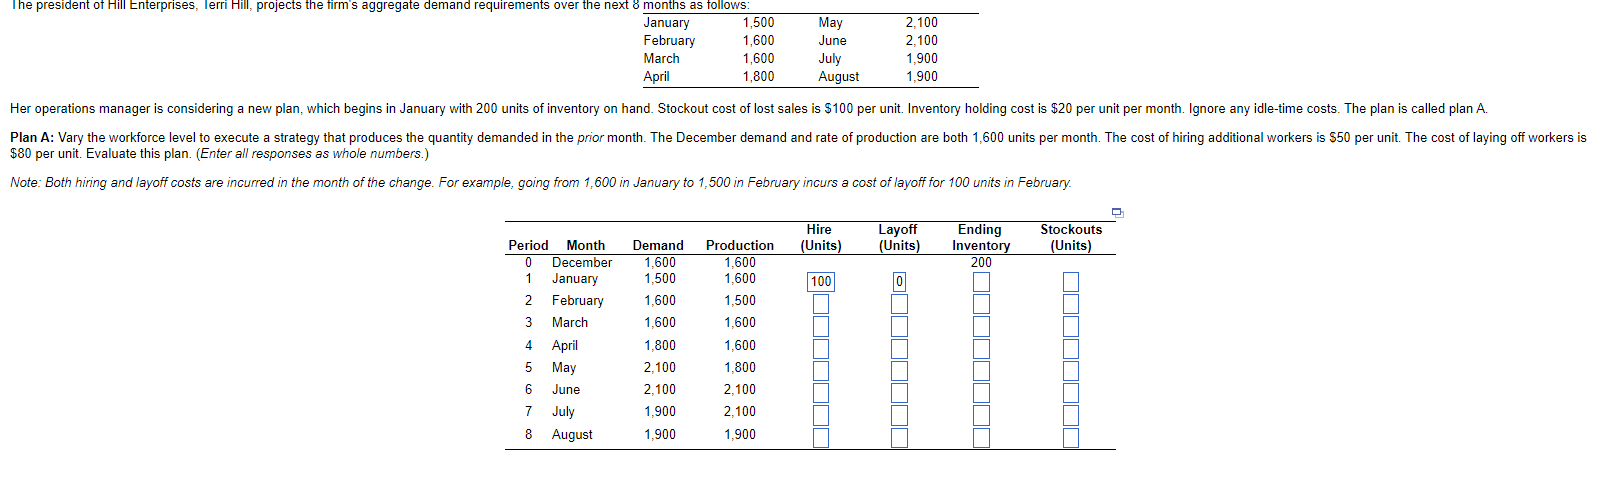Click the August Hire input box

pyautogui.click(x=821, y=437)
